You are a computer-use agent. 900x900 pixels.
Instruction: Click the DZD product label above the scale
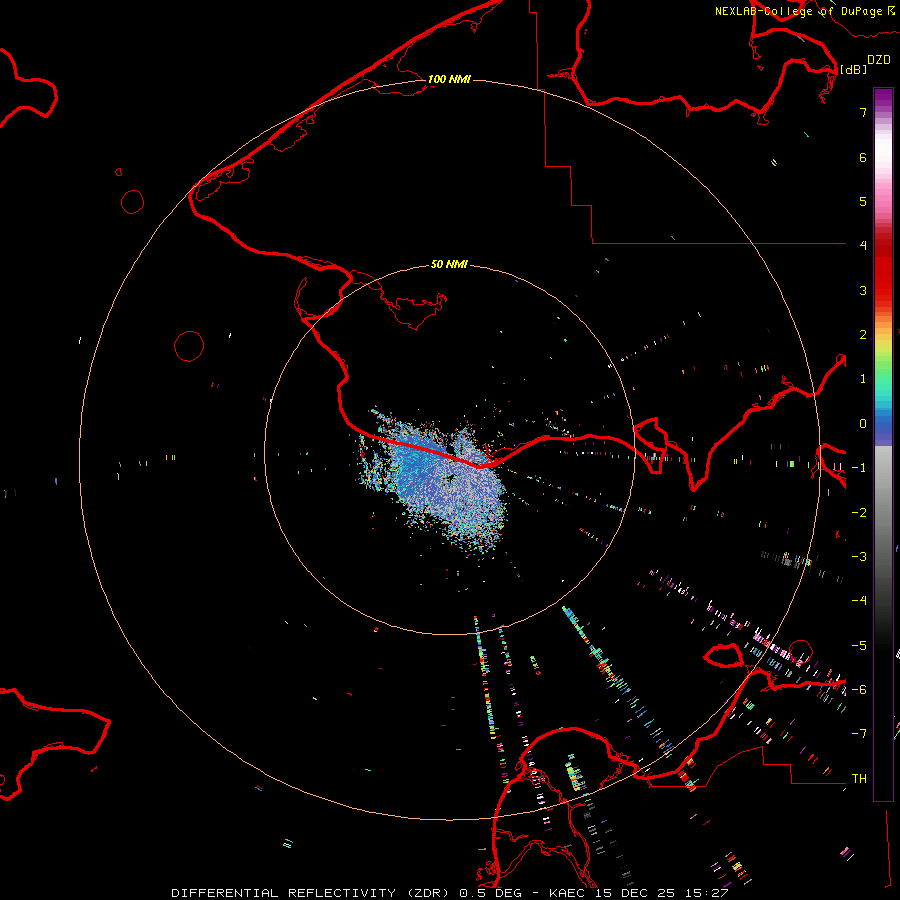point(879,60)
